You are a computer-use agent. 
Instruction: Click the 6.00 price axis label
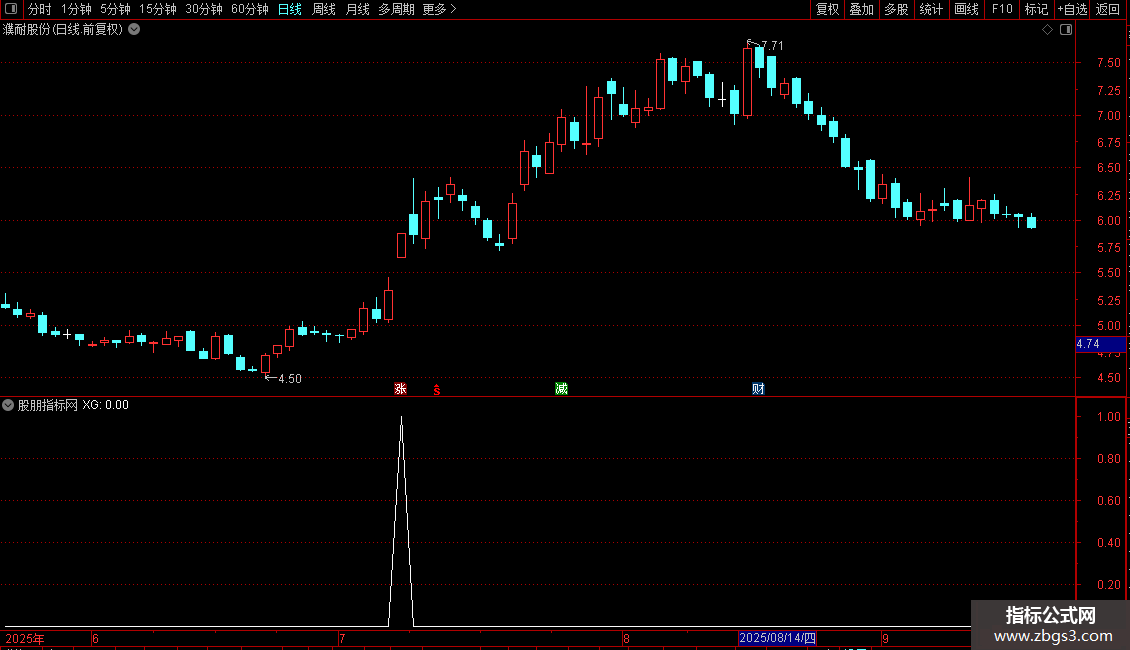[x=1108, y=221]
